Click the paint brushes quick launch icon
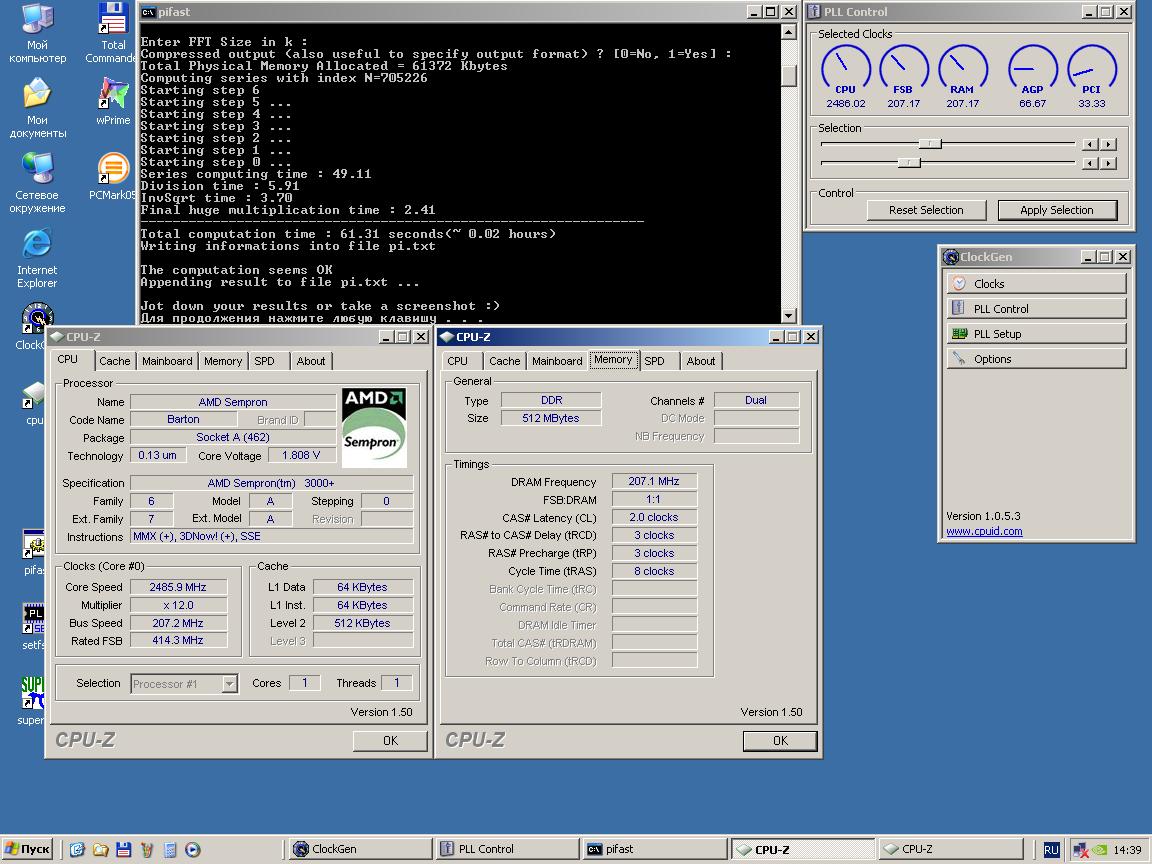This screenshot has width=1152, height=864. click(146, 849)
